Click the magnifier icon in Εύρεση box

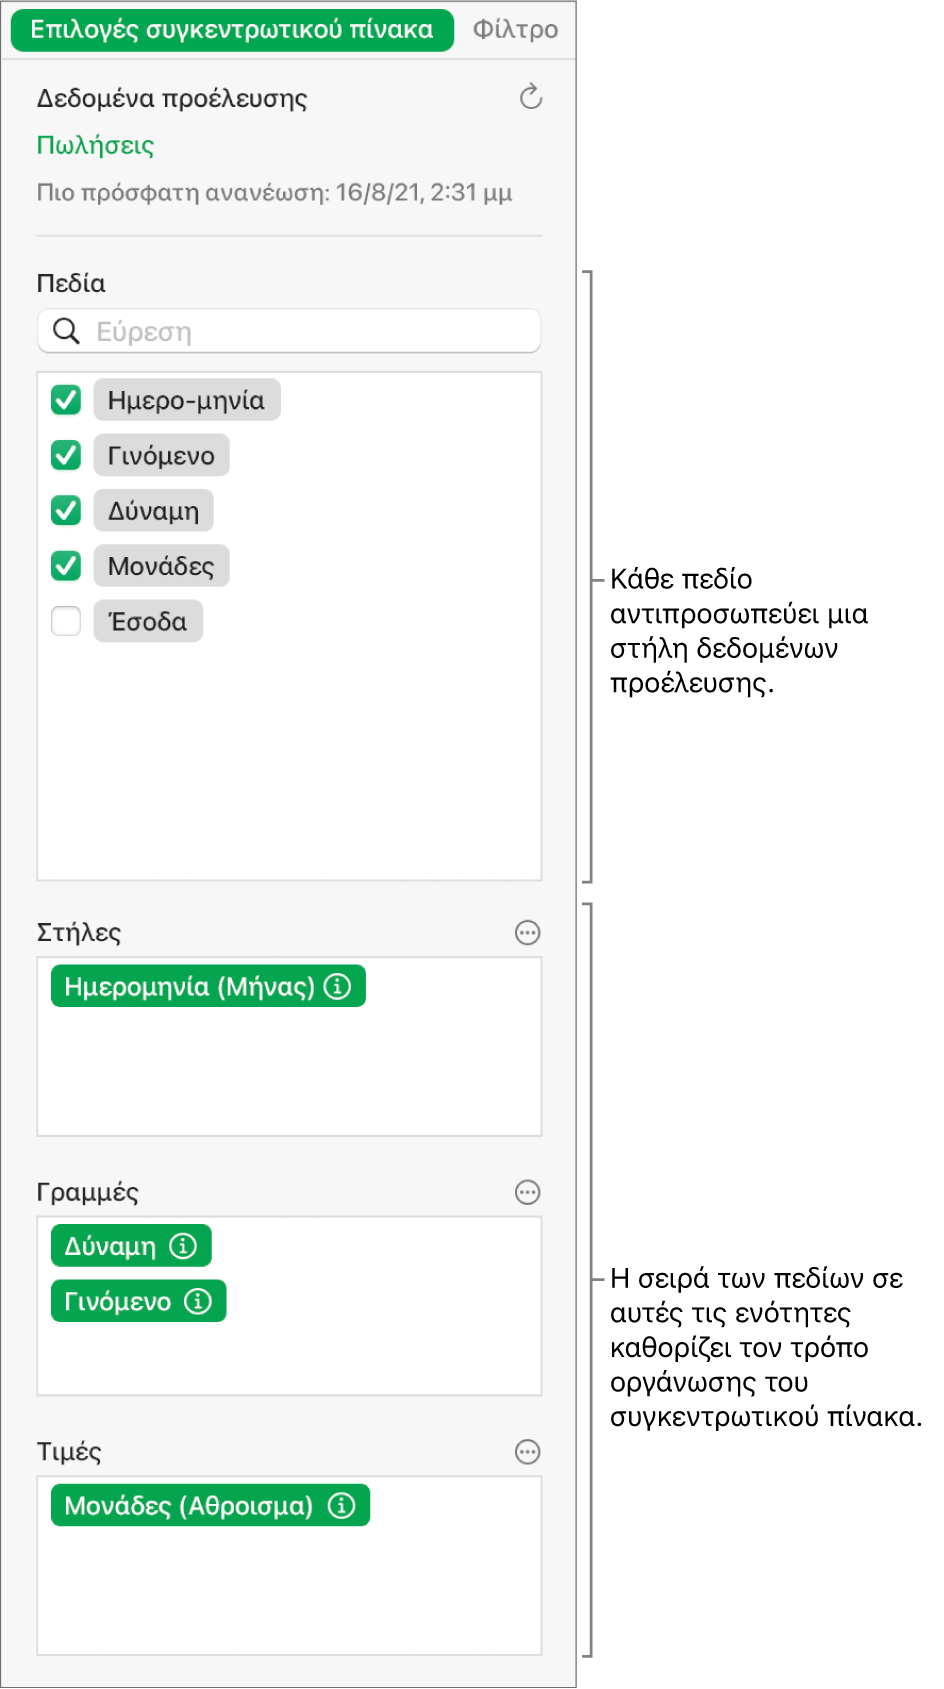(66, 331)
